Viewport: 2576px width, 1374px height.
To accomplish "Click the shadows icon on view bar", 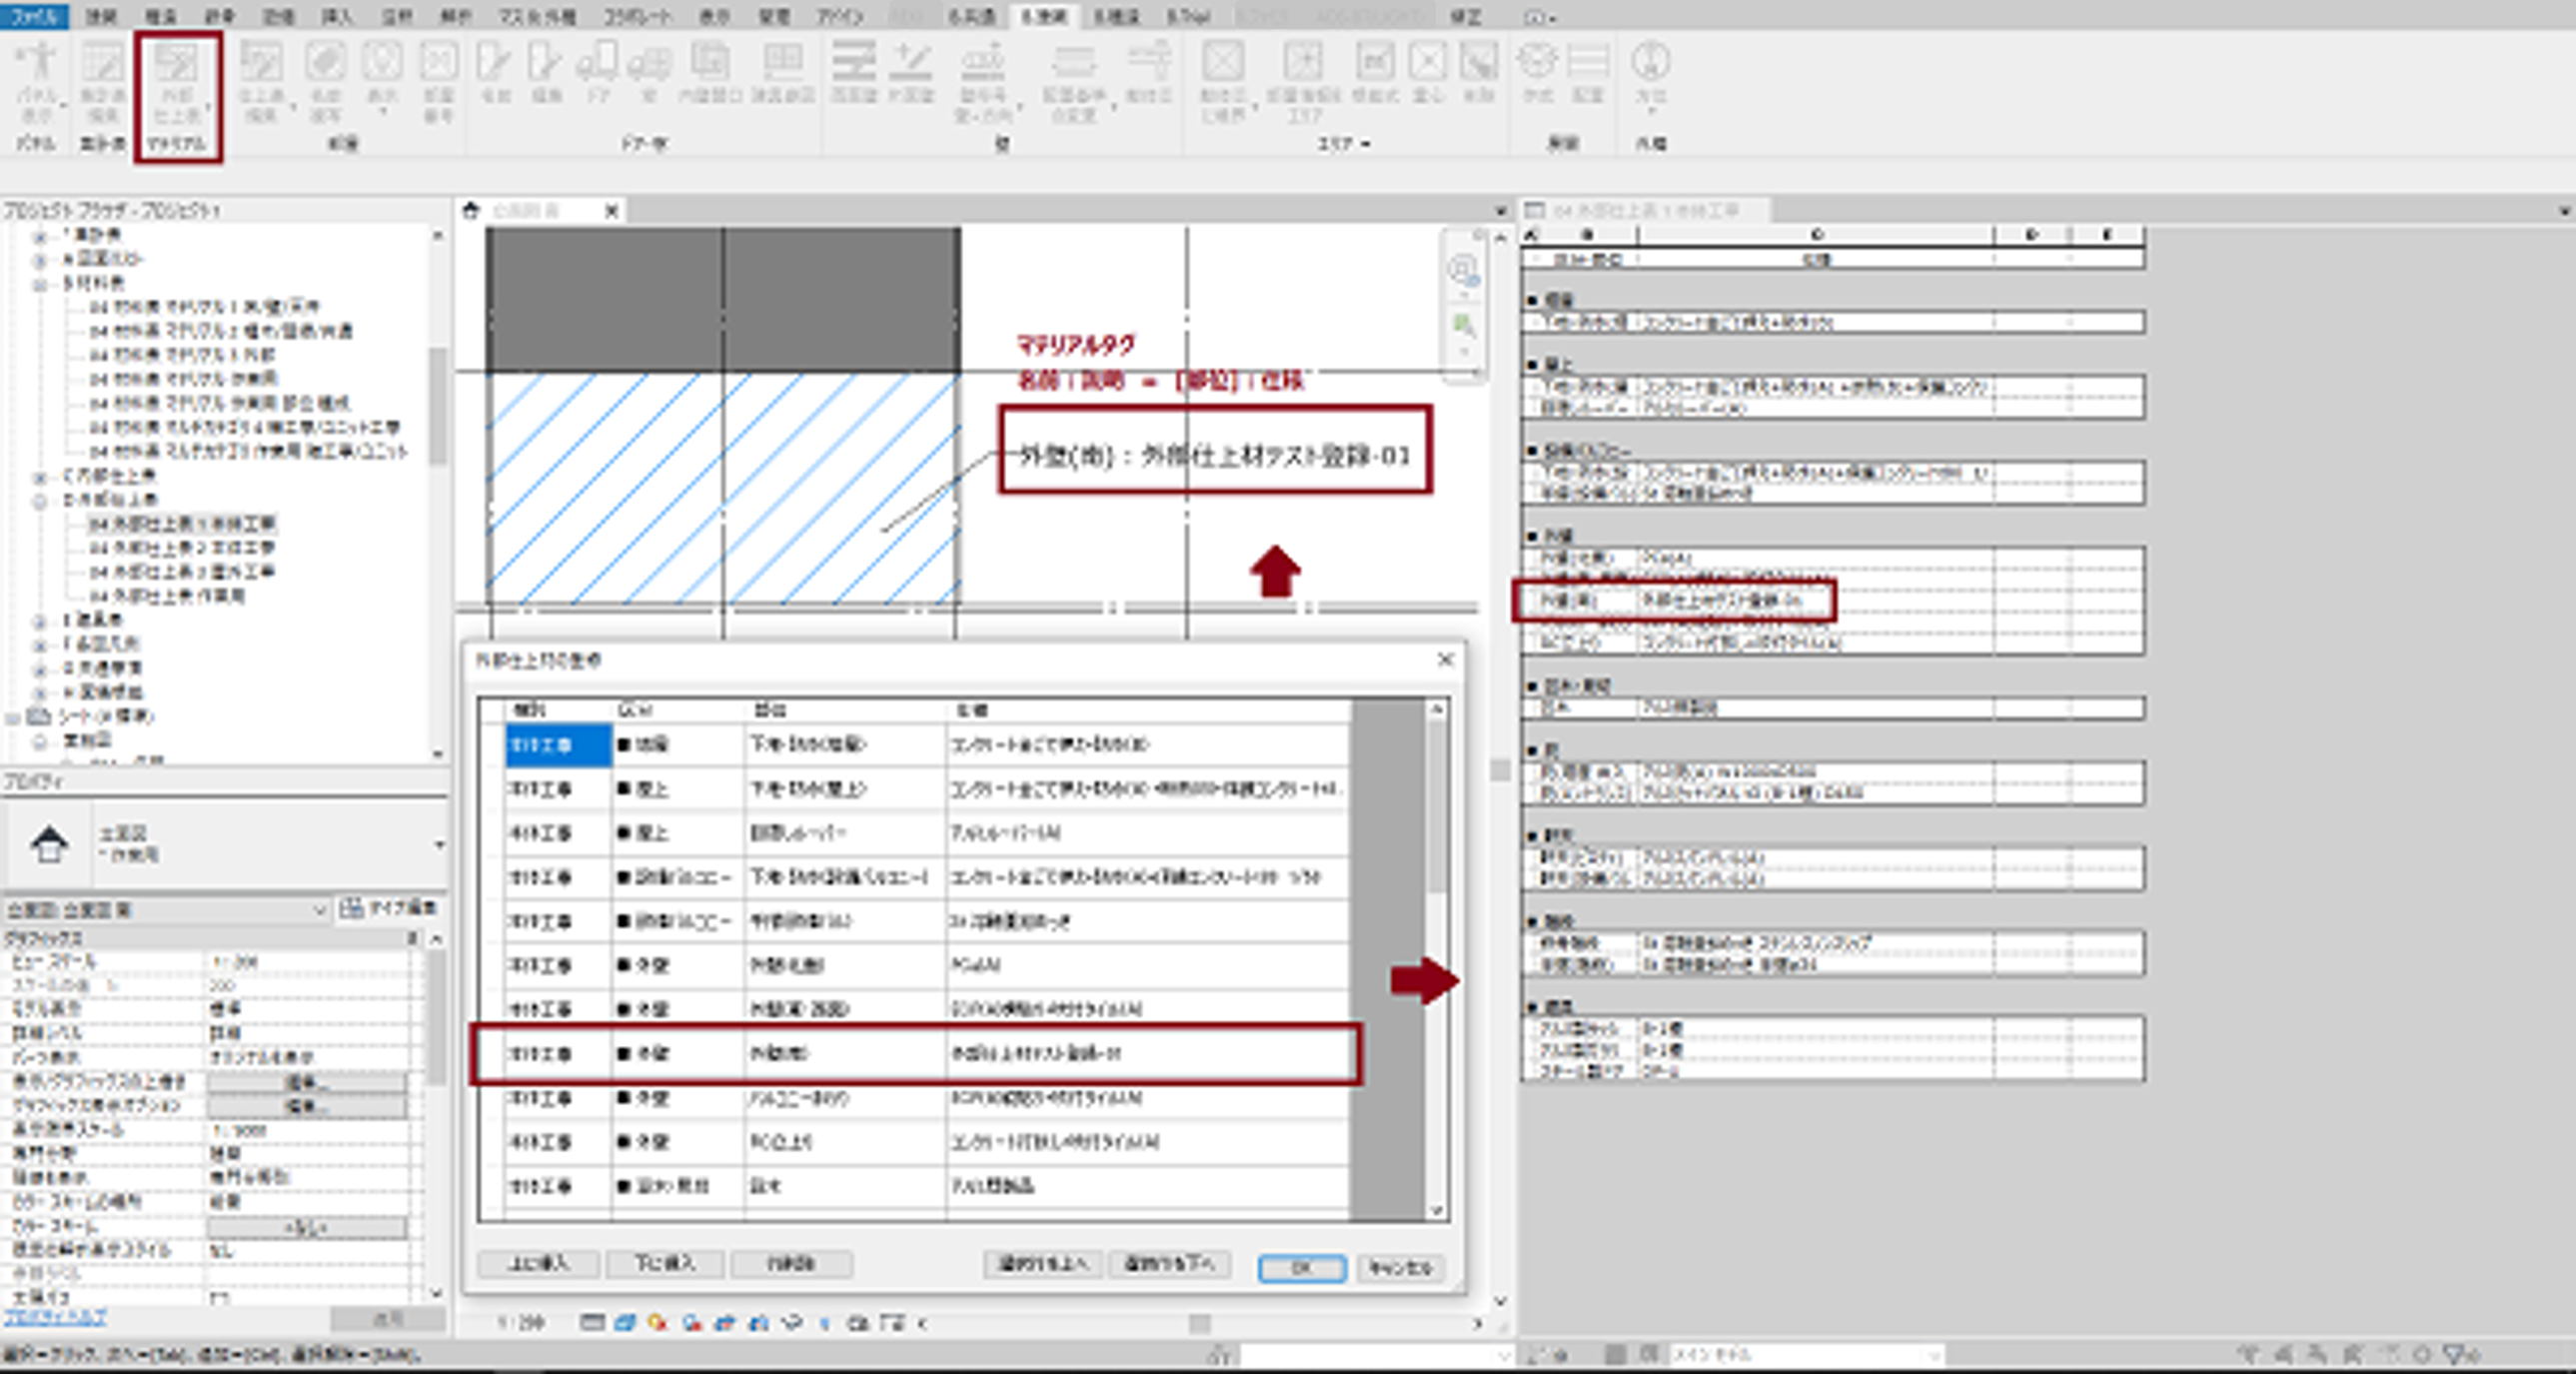I will coord(691,1323).
